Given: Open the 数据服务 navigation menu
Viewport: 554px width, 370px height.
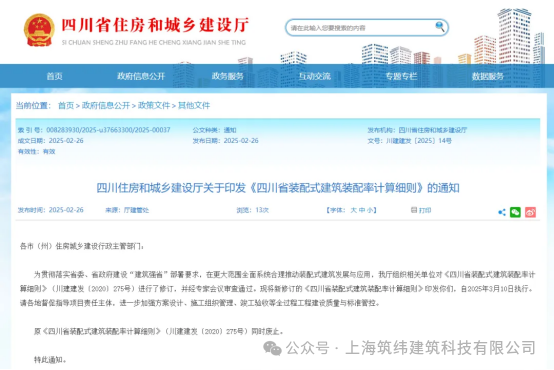Looking at the screenshot, I should point(488,76).
